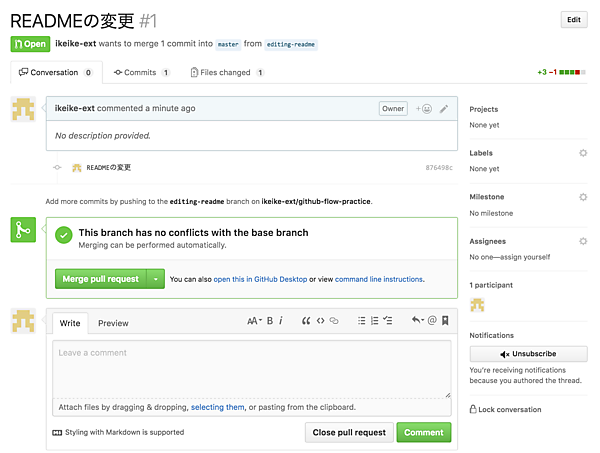Click the bold formatting icon

tap(270, 321)
